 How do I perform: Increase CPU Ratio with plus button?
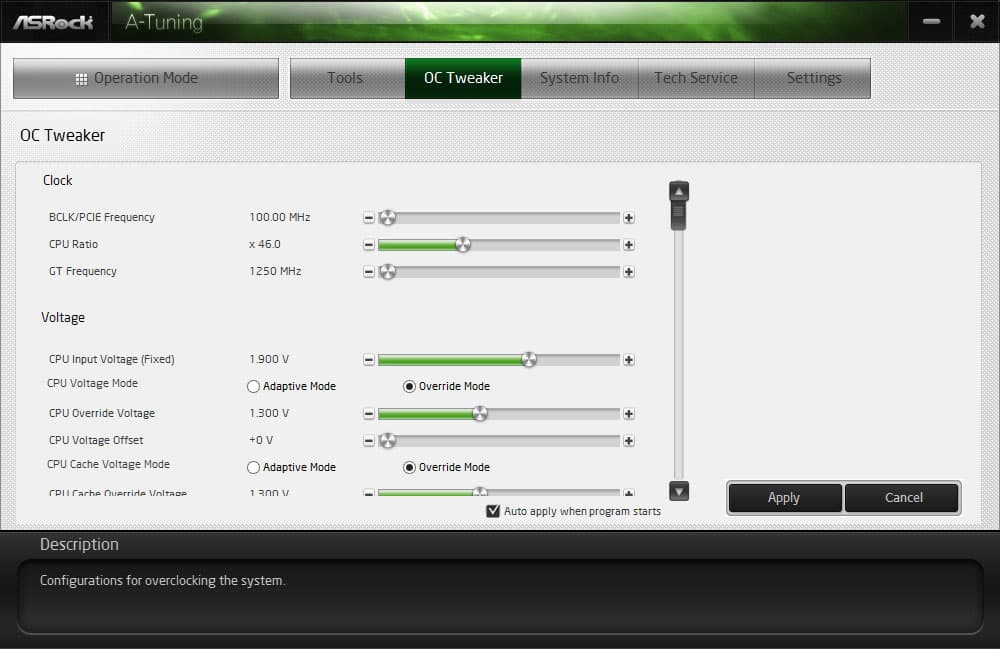point(629,245)
